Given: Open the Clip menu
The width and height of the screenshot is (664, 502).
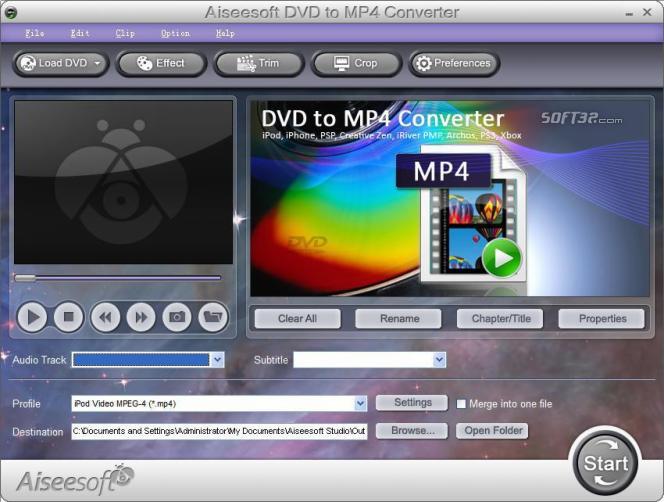Looking at the screenshot, I should 125,33.
